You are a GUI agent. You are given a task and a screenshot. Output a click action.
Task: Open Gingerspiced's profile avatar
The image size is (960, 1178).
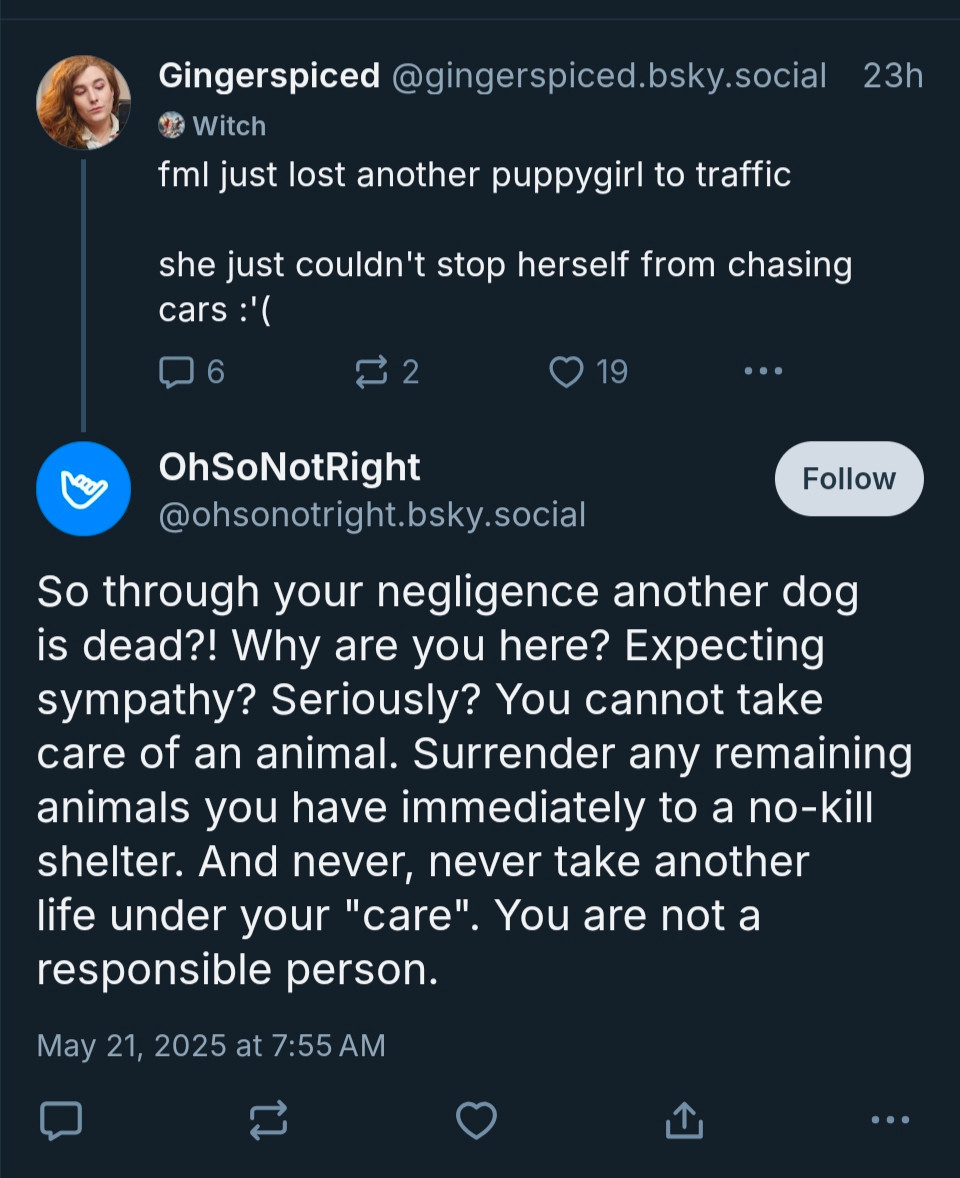83,102
